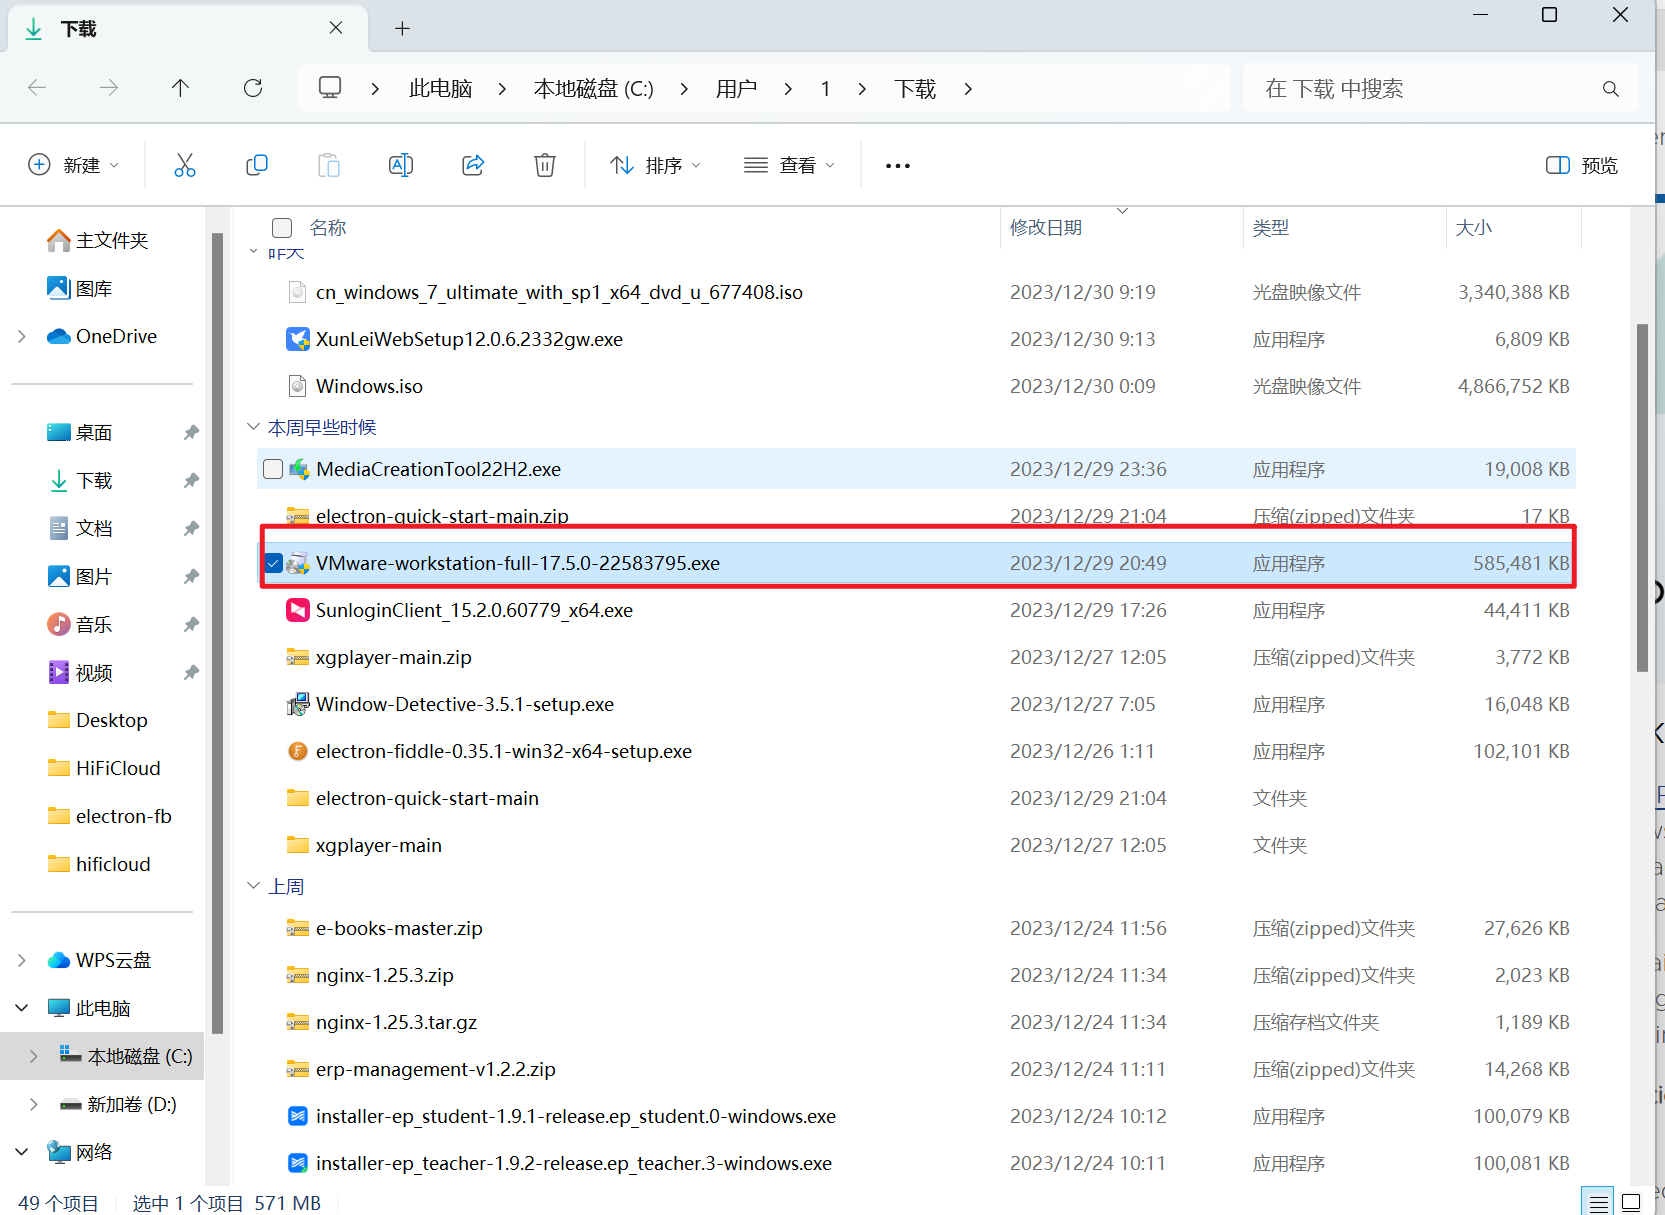
Task: Open the 查看 view dropdown
Action: click(790, 165)
